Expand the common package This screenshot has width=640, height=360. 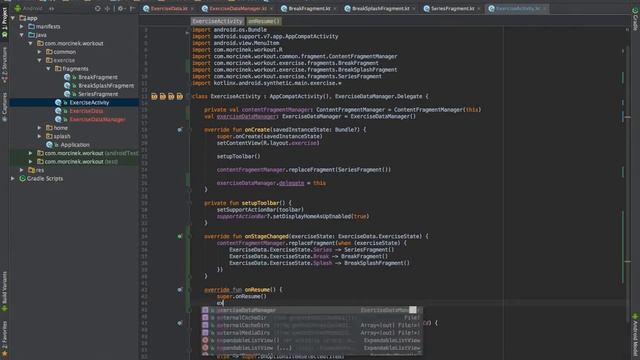(x=40, y=52)
